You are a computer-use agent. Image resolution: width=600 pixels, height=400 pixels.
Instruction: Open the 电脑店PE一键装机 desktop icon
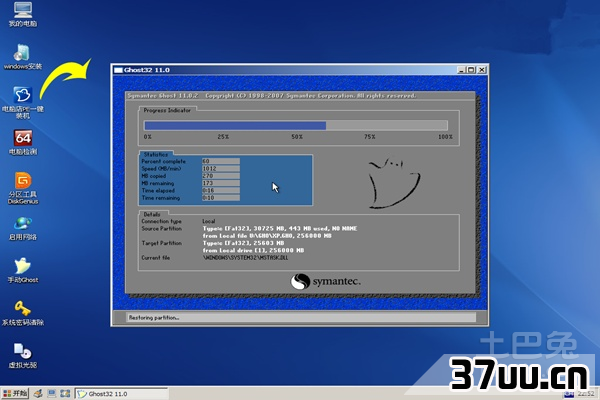(x=23, y=103)
